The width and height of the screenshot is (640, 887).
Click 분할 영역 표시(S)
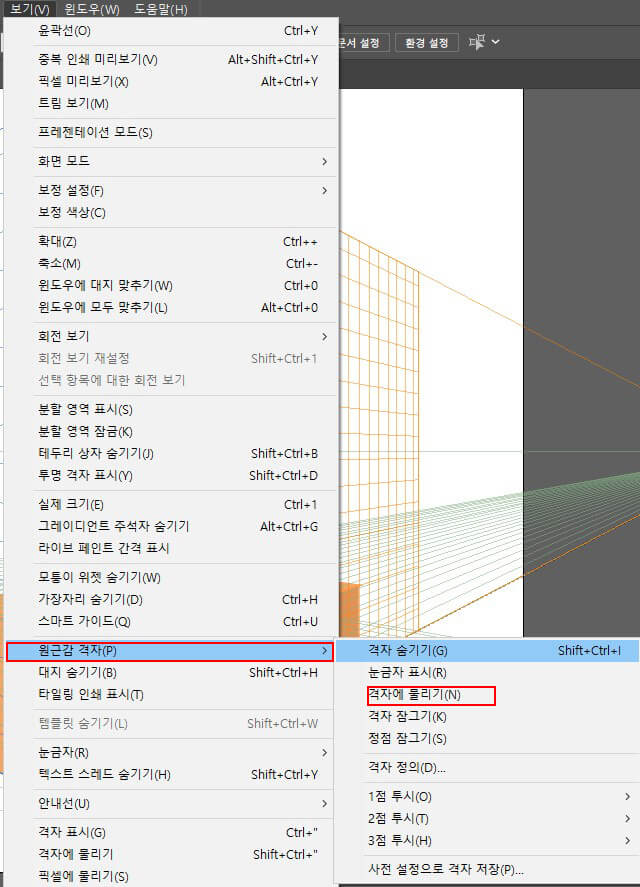click(x=170, y=410)
